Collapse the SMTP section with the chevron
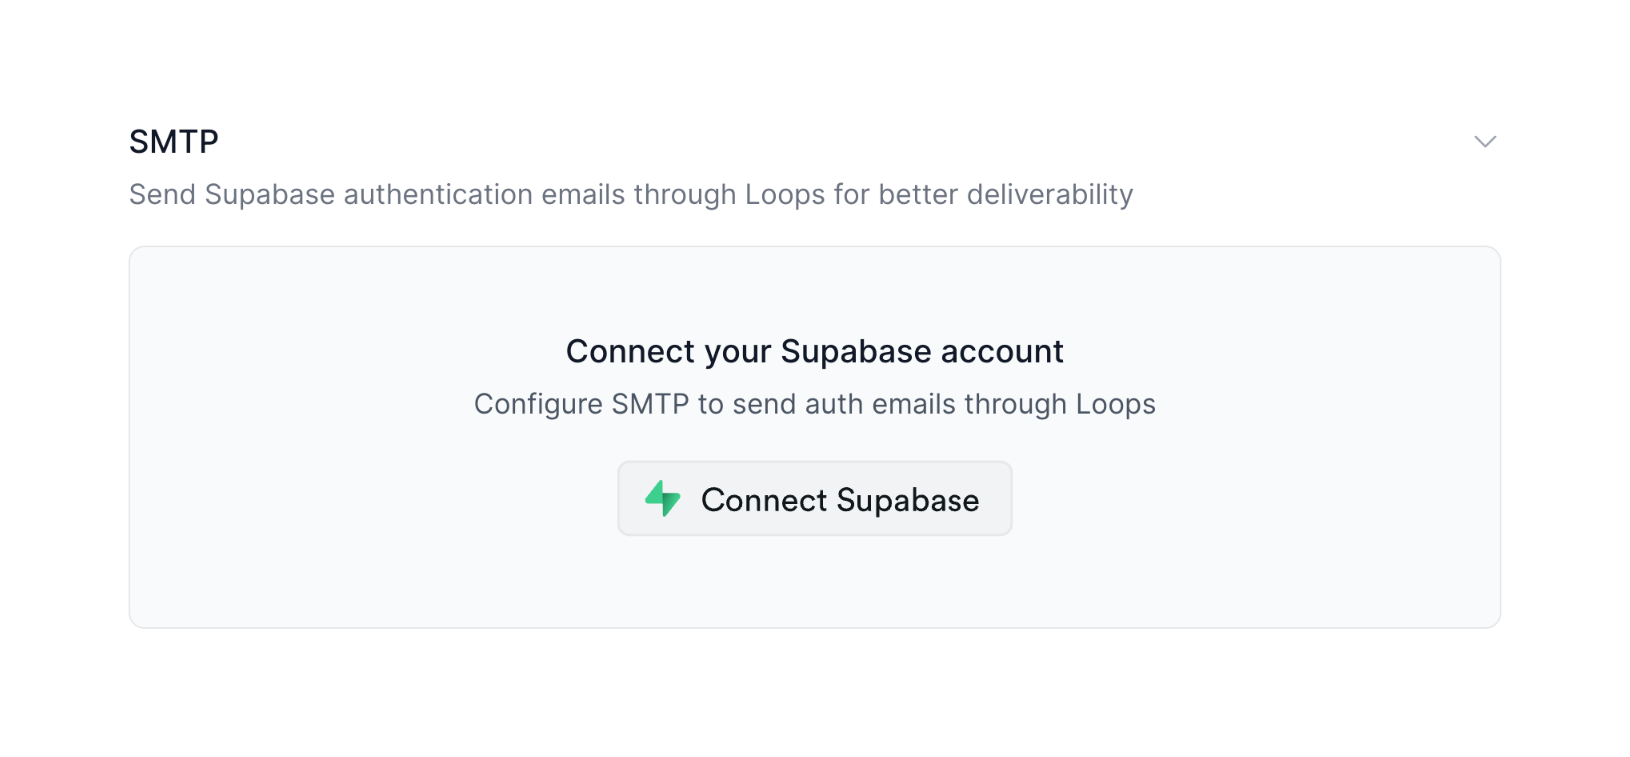The image size is (1630, 757). pyautogui.click(x=1484, y=142)
